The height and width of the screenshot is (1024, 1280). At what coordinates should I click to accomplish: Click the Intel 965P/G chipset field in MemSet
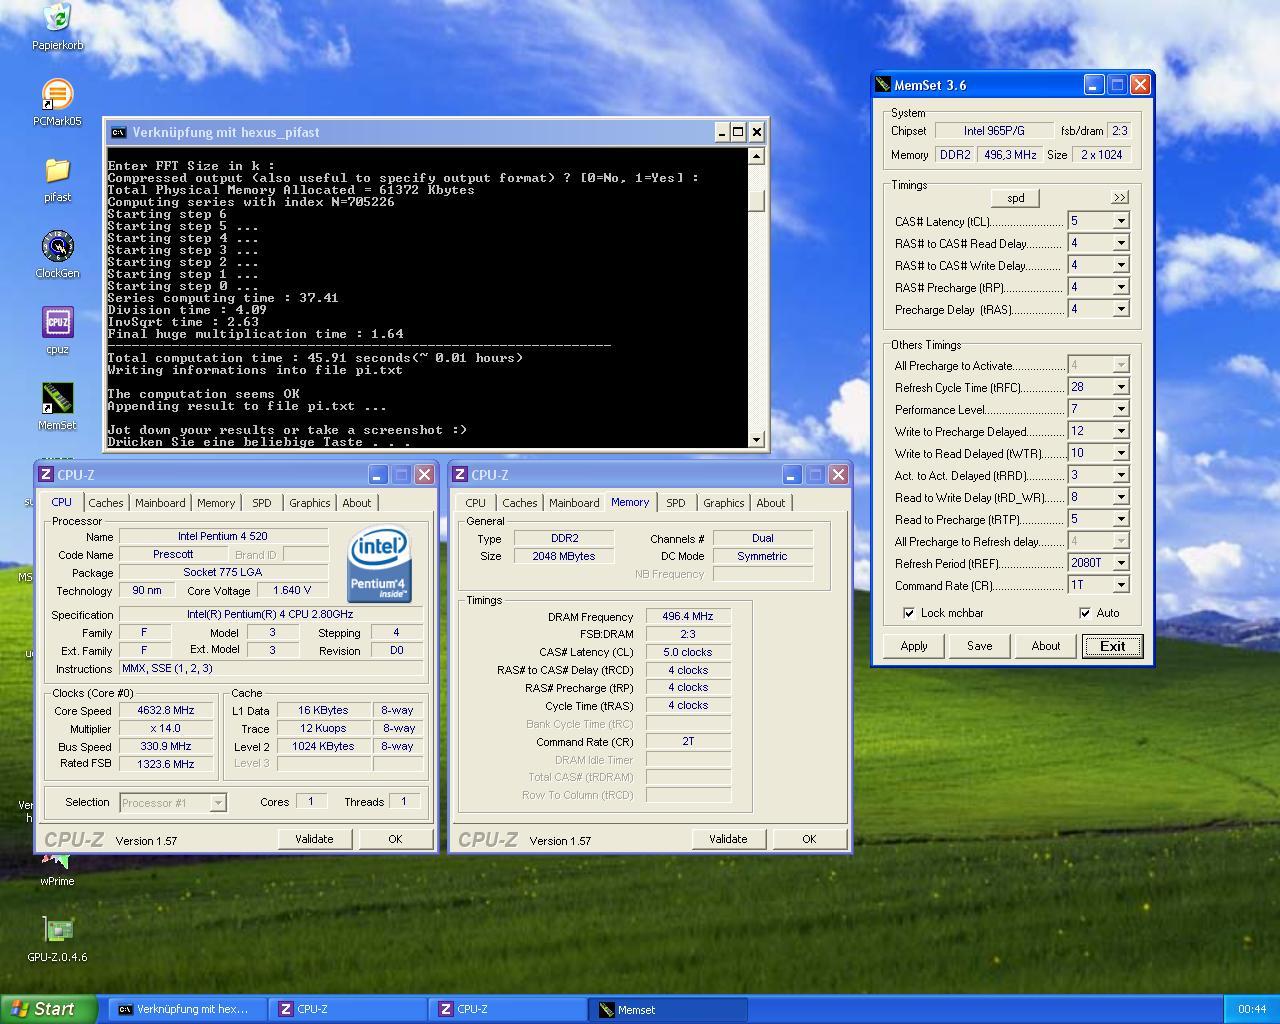tap(994, 131)
